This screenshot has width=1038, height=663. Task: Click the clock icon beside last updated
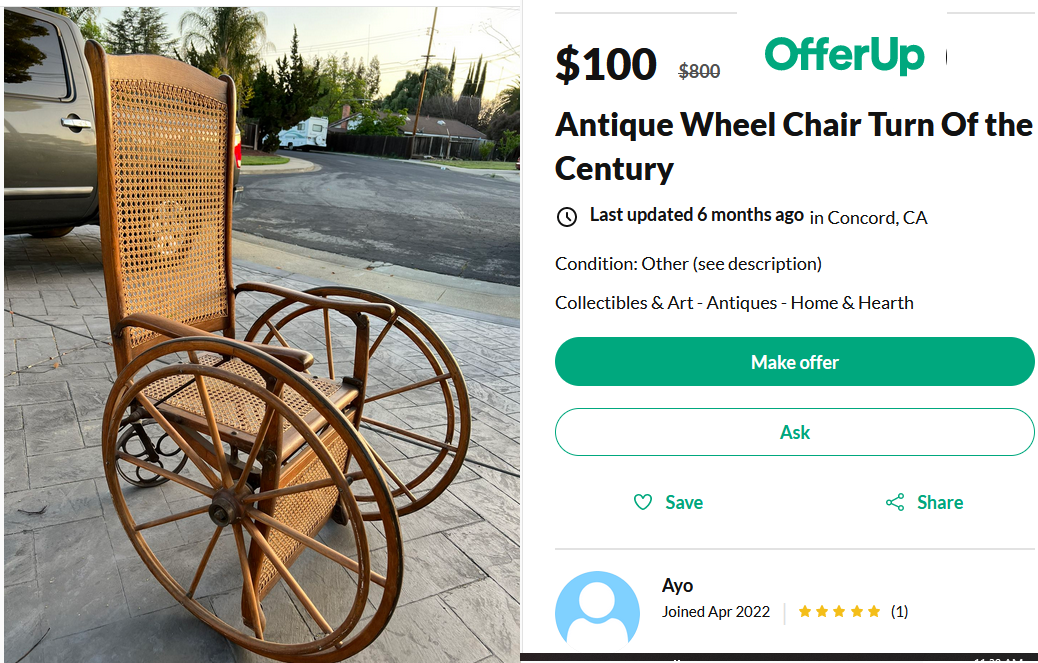(x=566, y=216)
